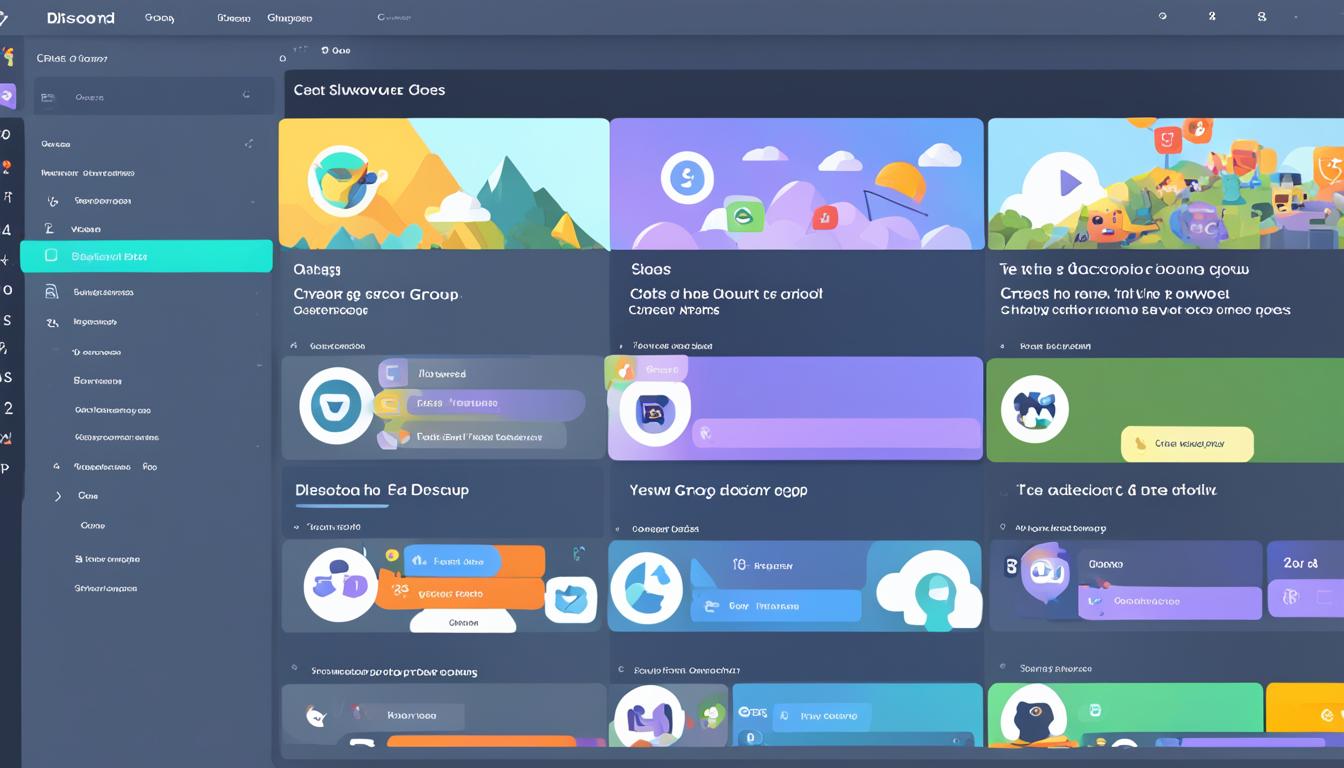Image resolution: width=1344 pixels, height=768 pixels.
Task: Expand the sidebar item with right chevron
Action: click(58, 496)
